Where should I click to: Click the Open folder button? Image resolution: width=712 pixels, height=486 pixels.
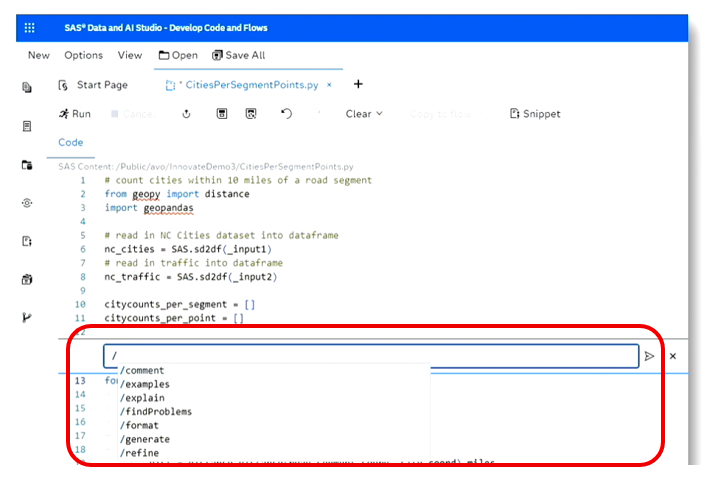point(178,55)
